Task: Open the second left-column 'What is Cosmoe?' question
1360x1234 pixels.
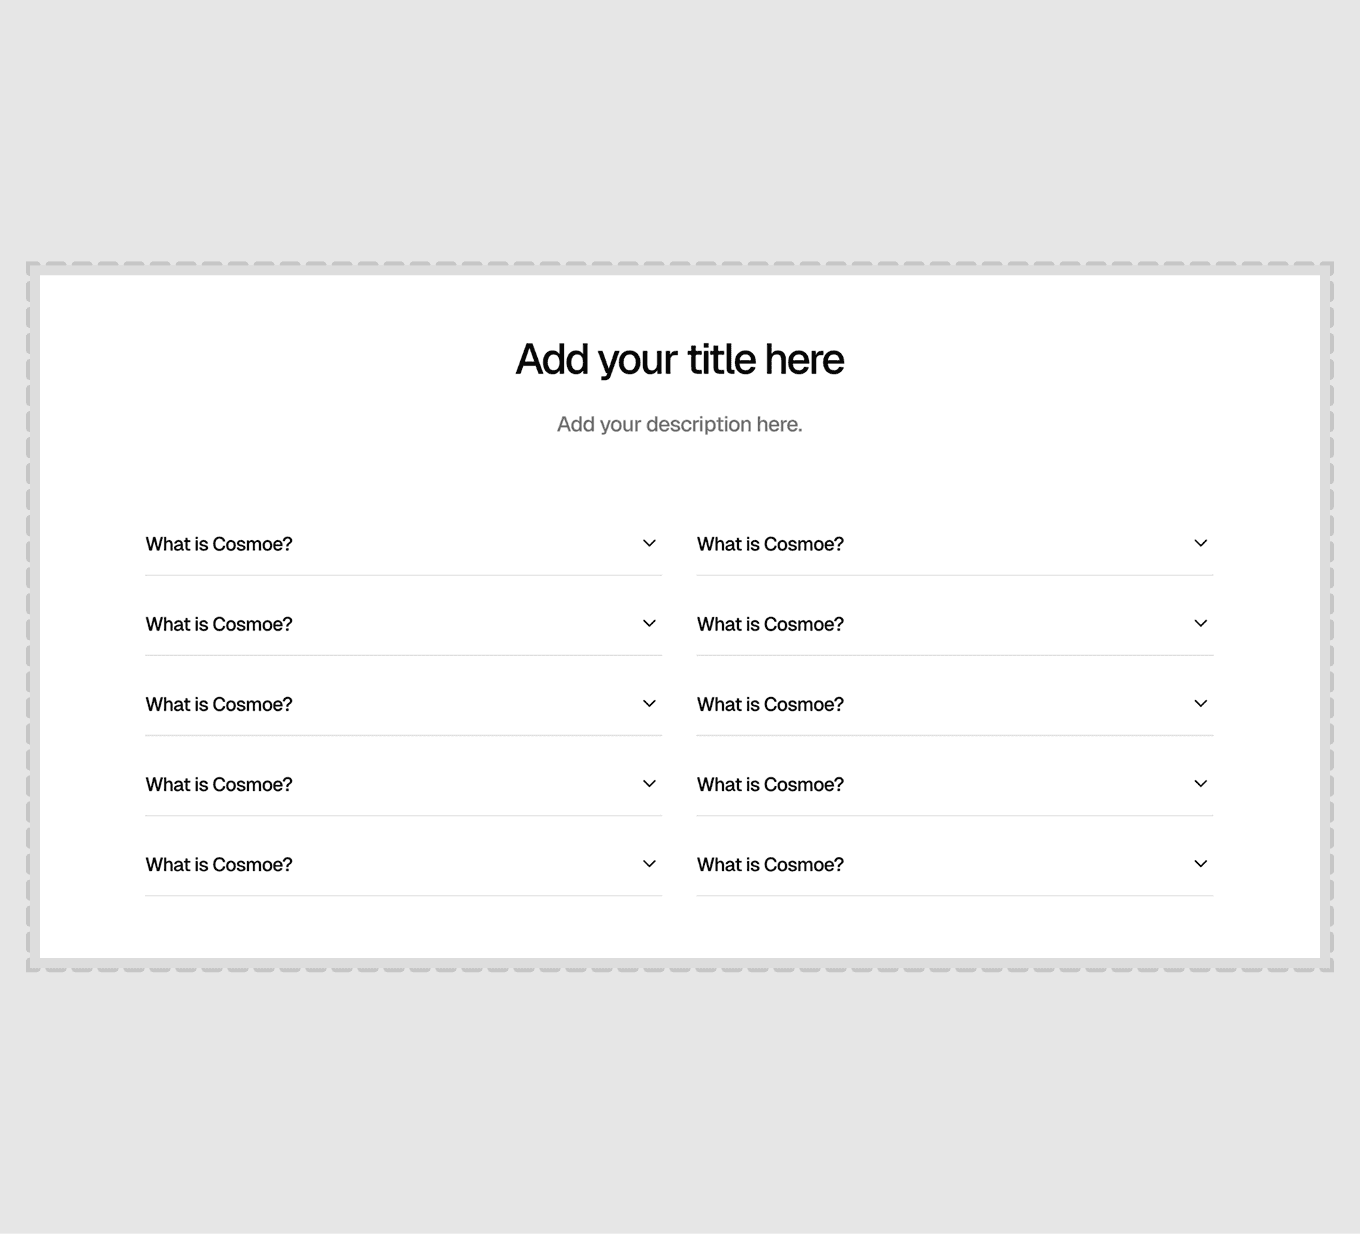Action: click(x=219, y=624)
